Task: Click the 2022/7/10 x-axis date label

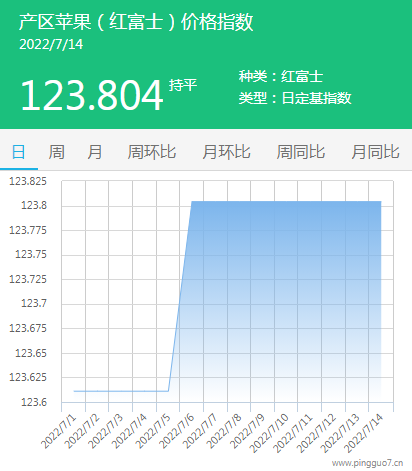Action: pos(269,433)
